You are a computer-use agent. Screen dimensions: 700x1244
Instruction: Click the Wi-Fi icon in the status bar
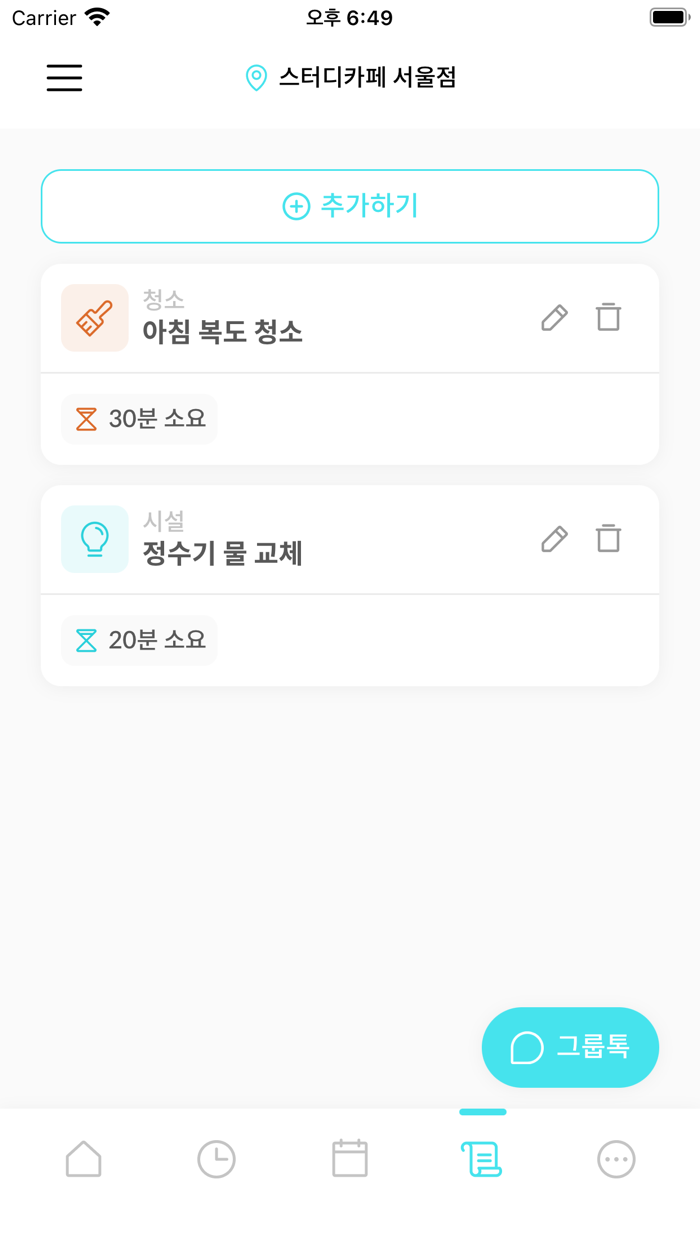click(95, 16)
